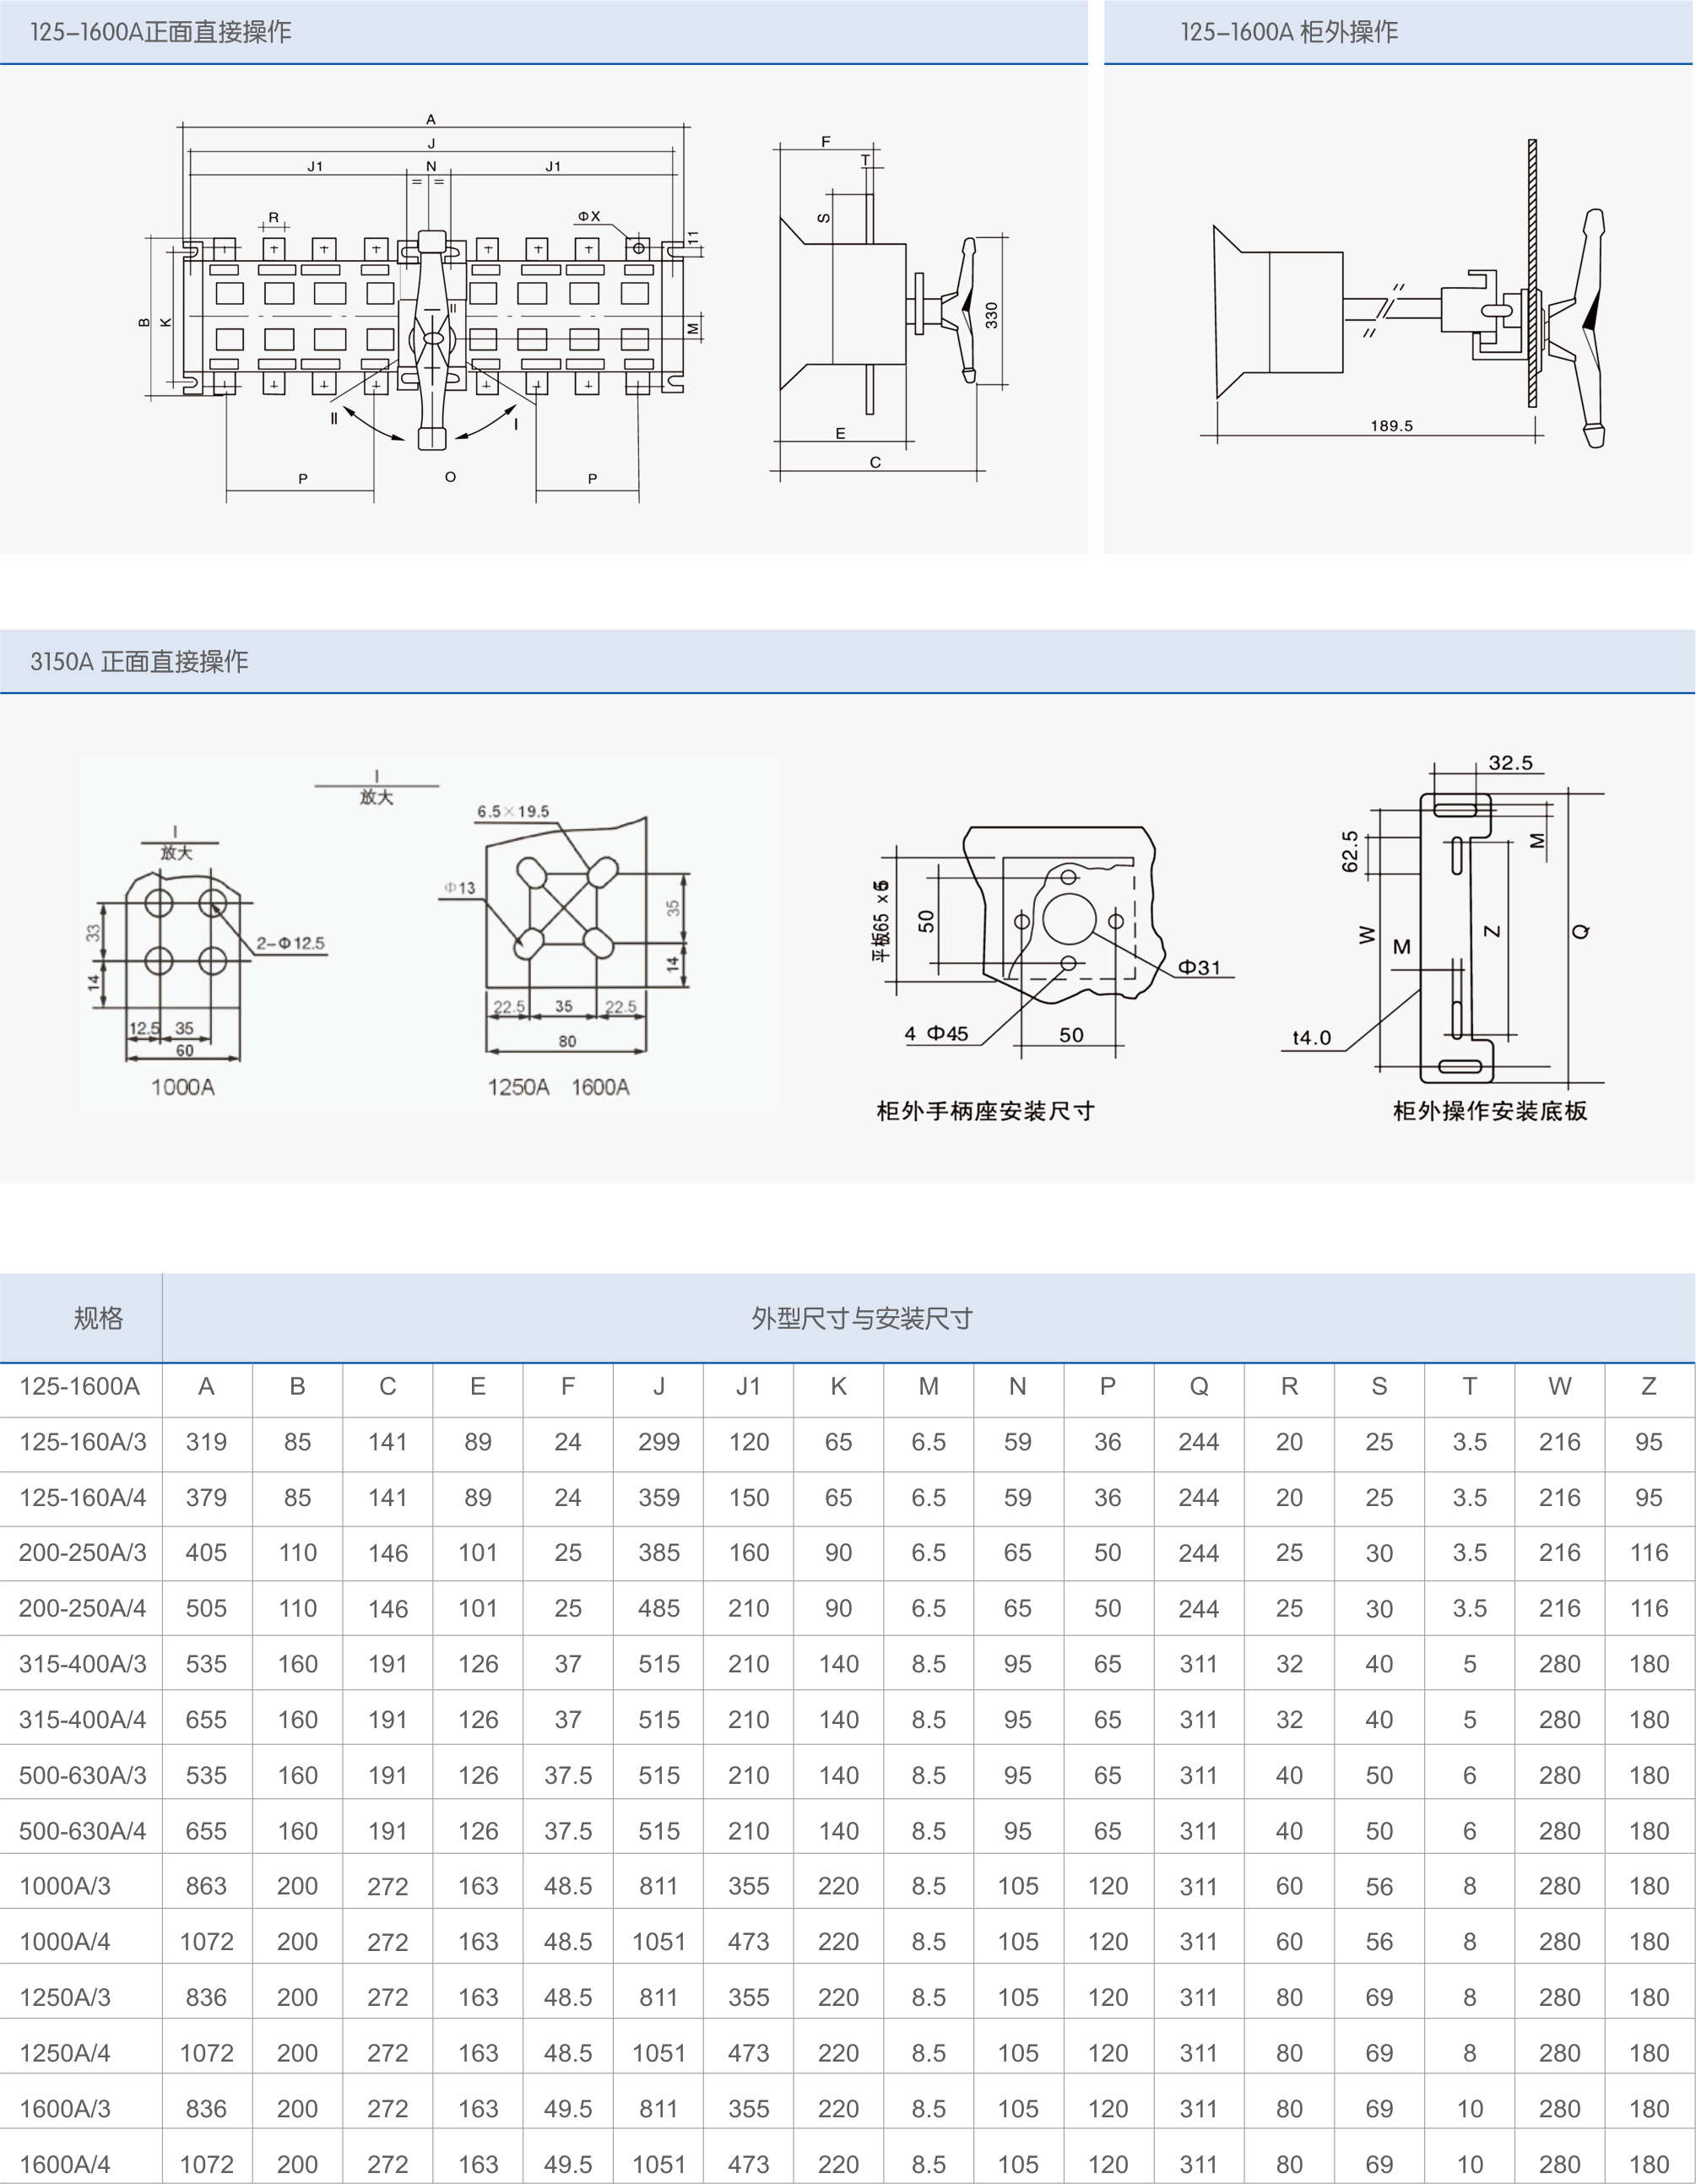Click value '150' in the 125-160A/4 row
Viewport: 1696px width, 2184px height.
748,1497
